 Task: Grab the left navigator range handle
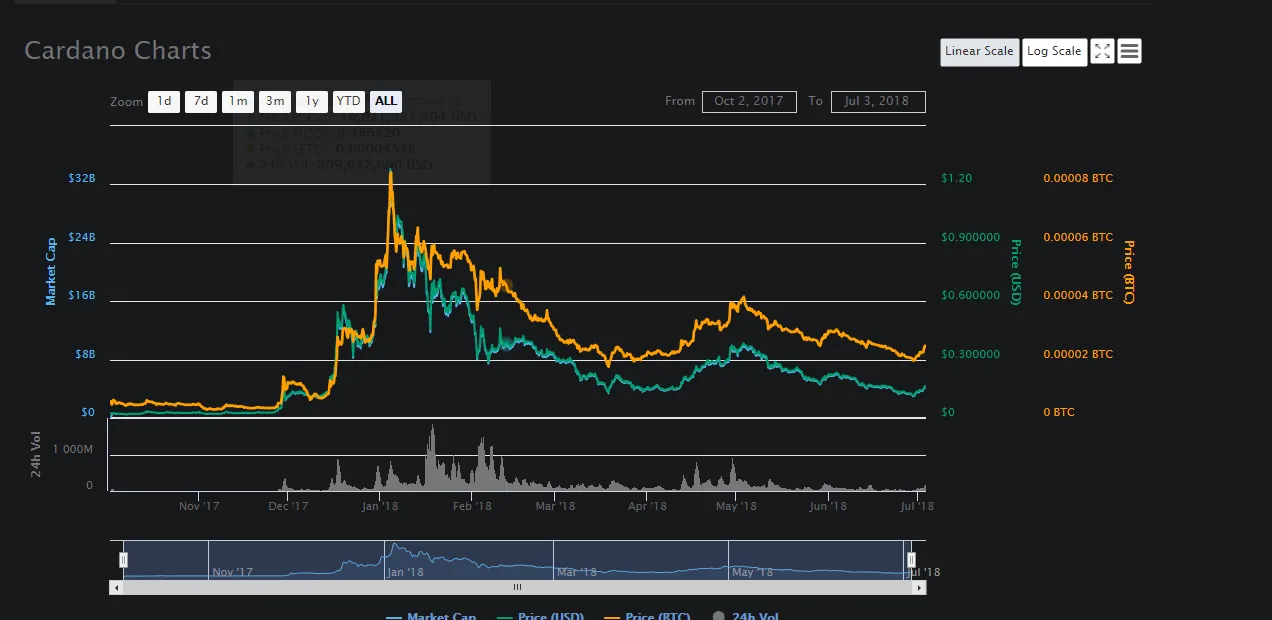[124, 560]
